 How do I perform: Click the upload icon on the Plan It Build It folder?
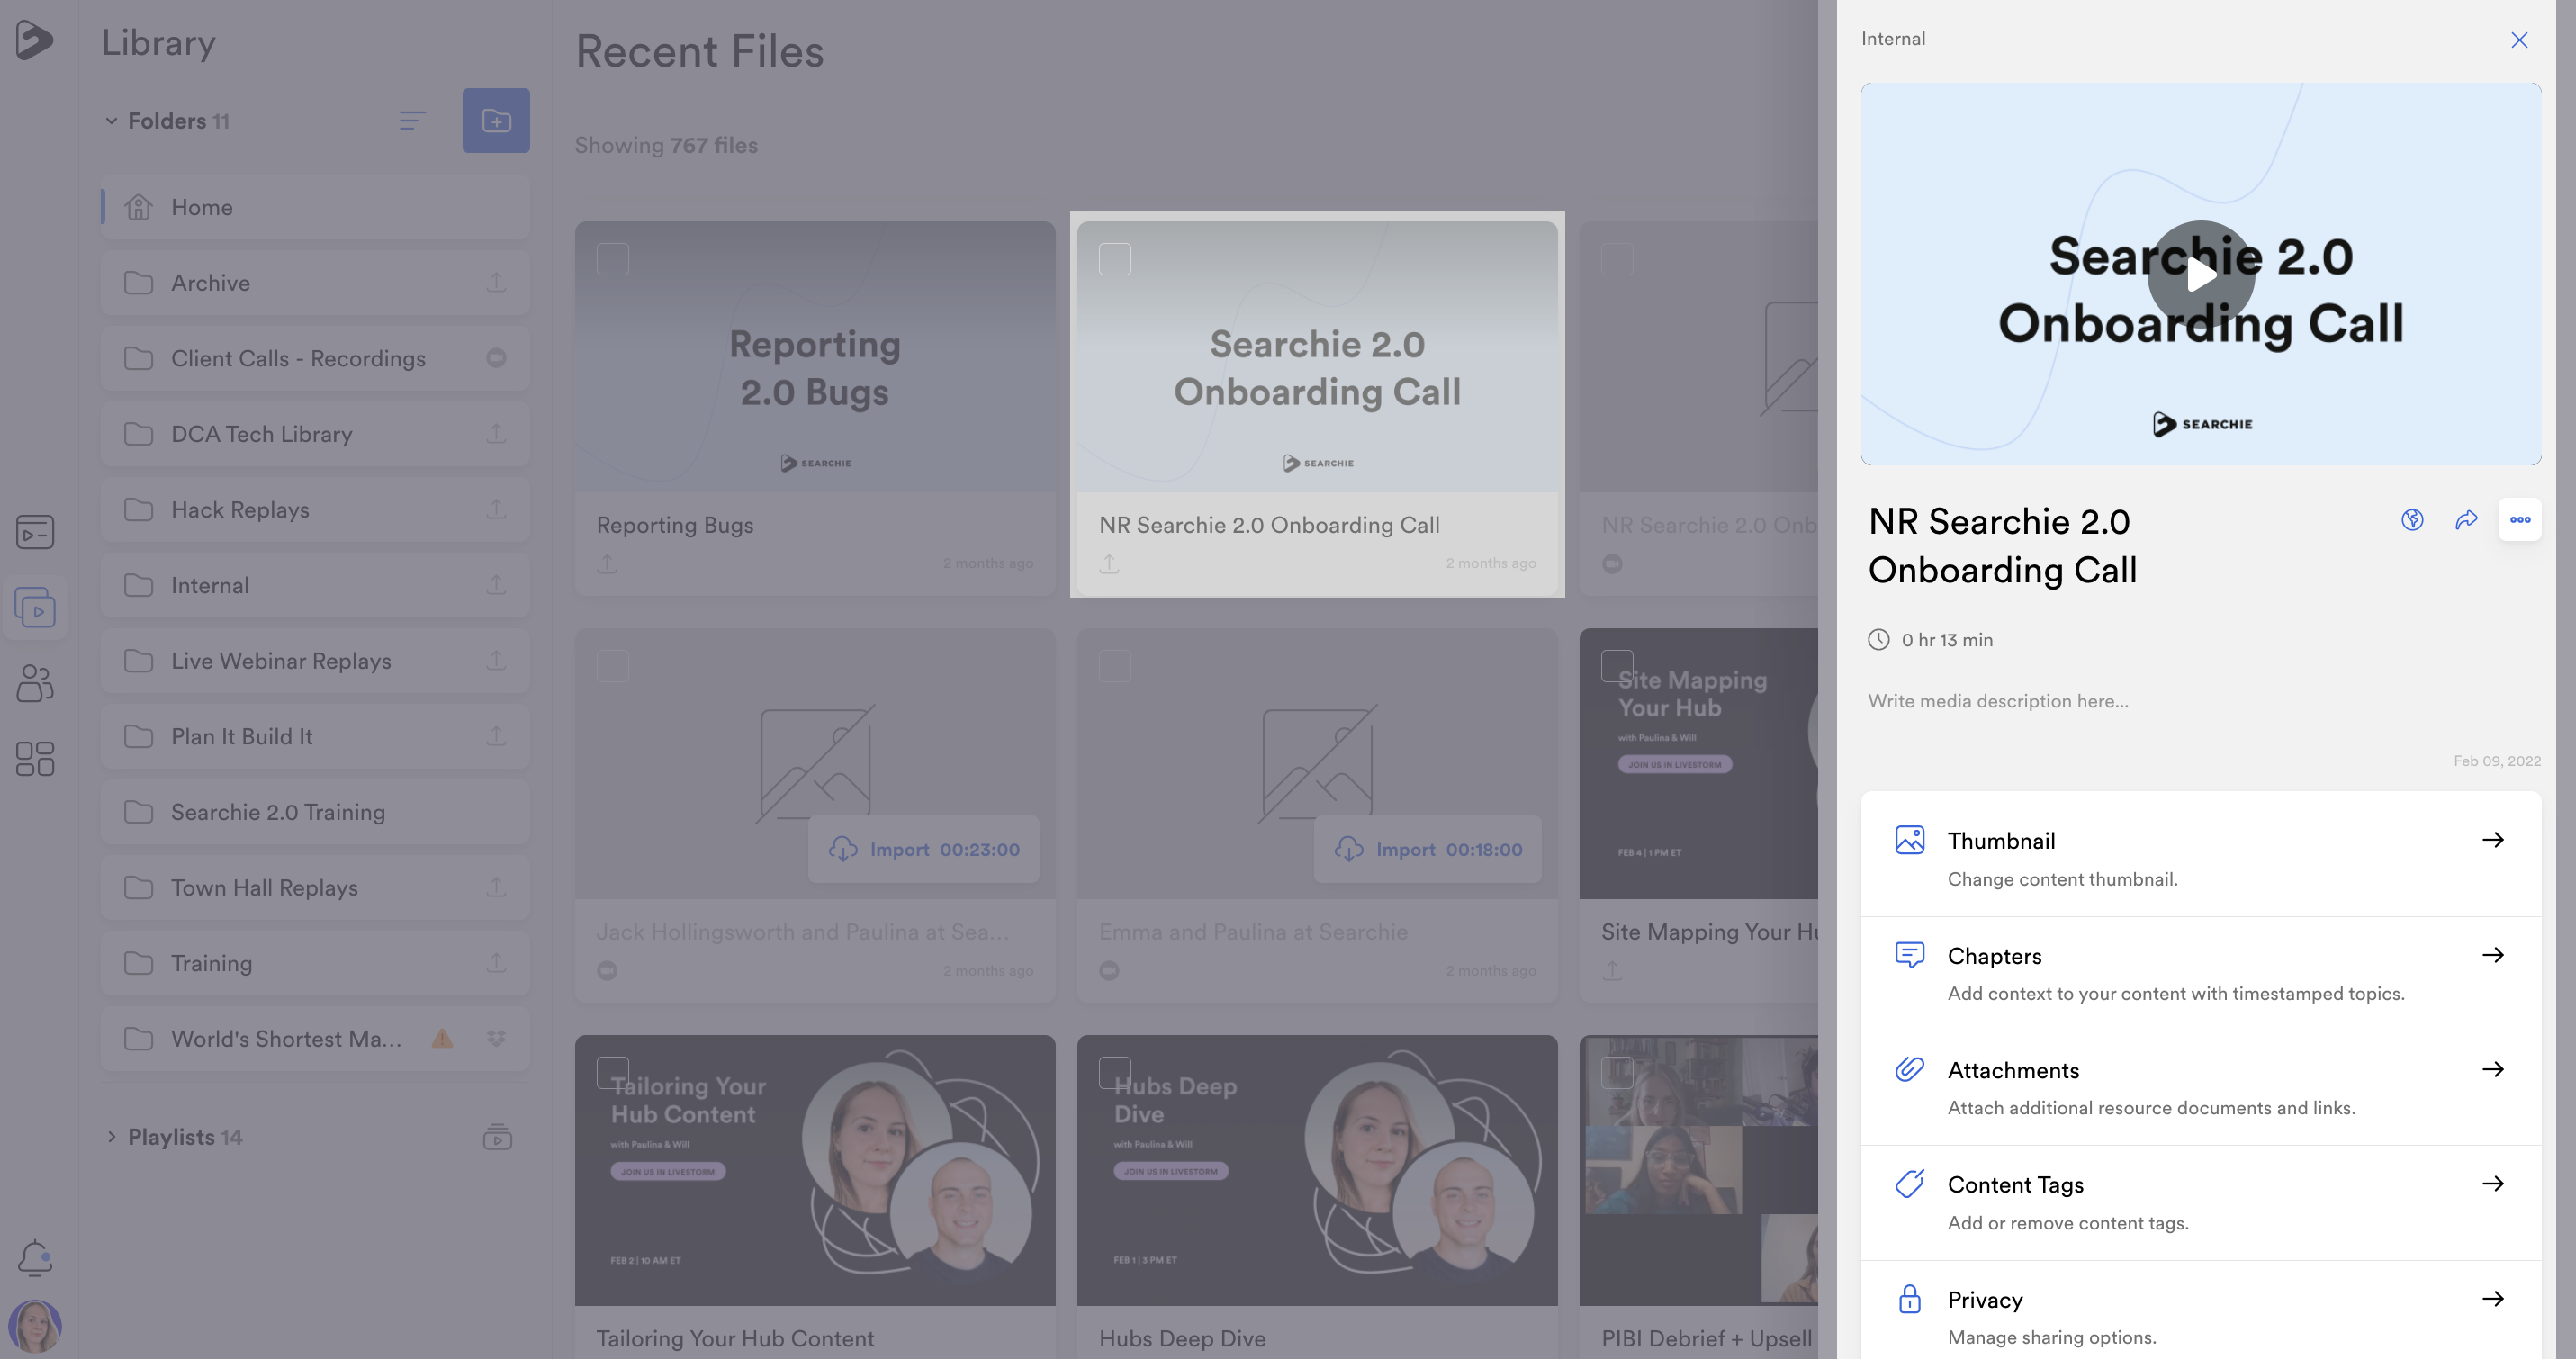pyautogui.click(x=496, y=736)
